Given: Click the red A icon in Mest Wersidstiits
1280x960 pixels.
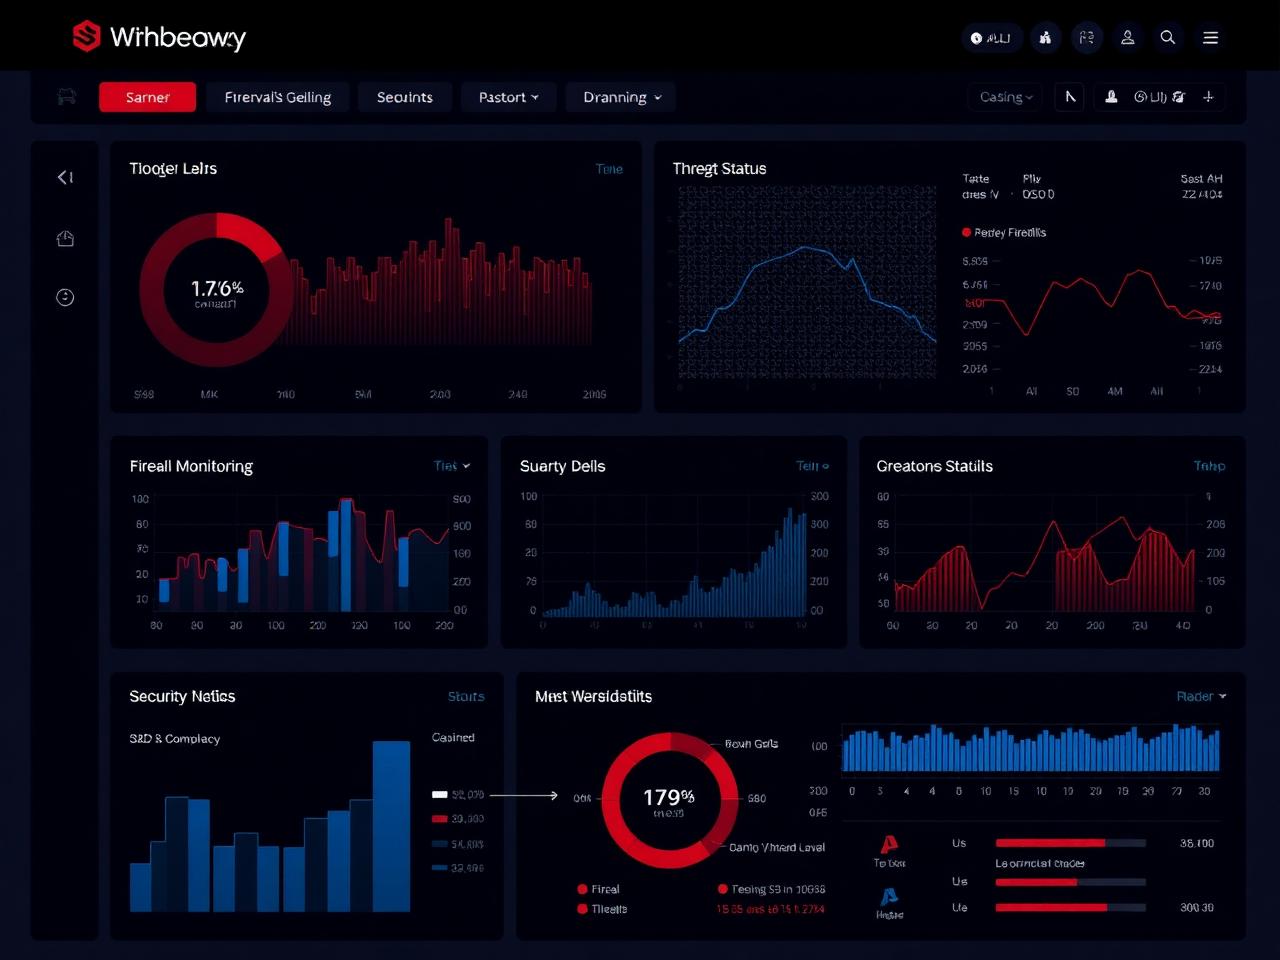Looking at the screenshot, I should [x=888, y=845].
